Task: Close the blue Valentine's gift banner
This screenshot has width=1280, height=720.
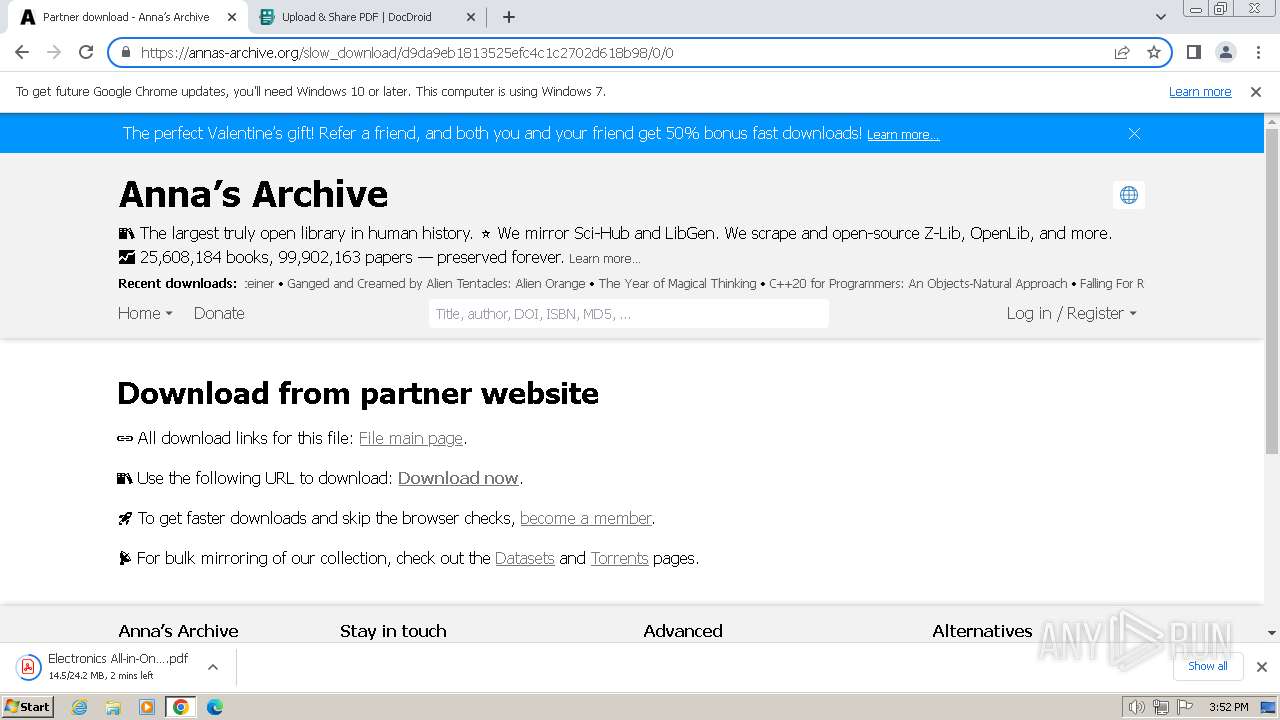Action: [1134, 133]
